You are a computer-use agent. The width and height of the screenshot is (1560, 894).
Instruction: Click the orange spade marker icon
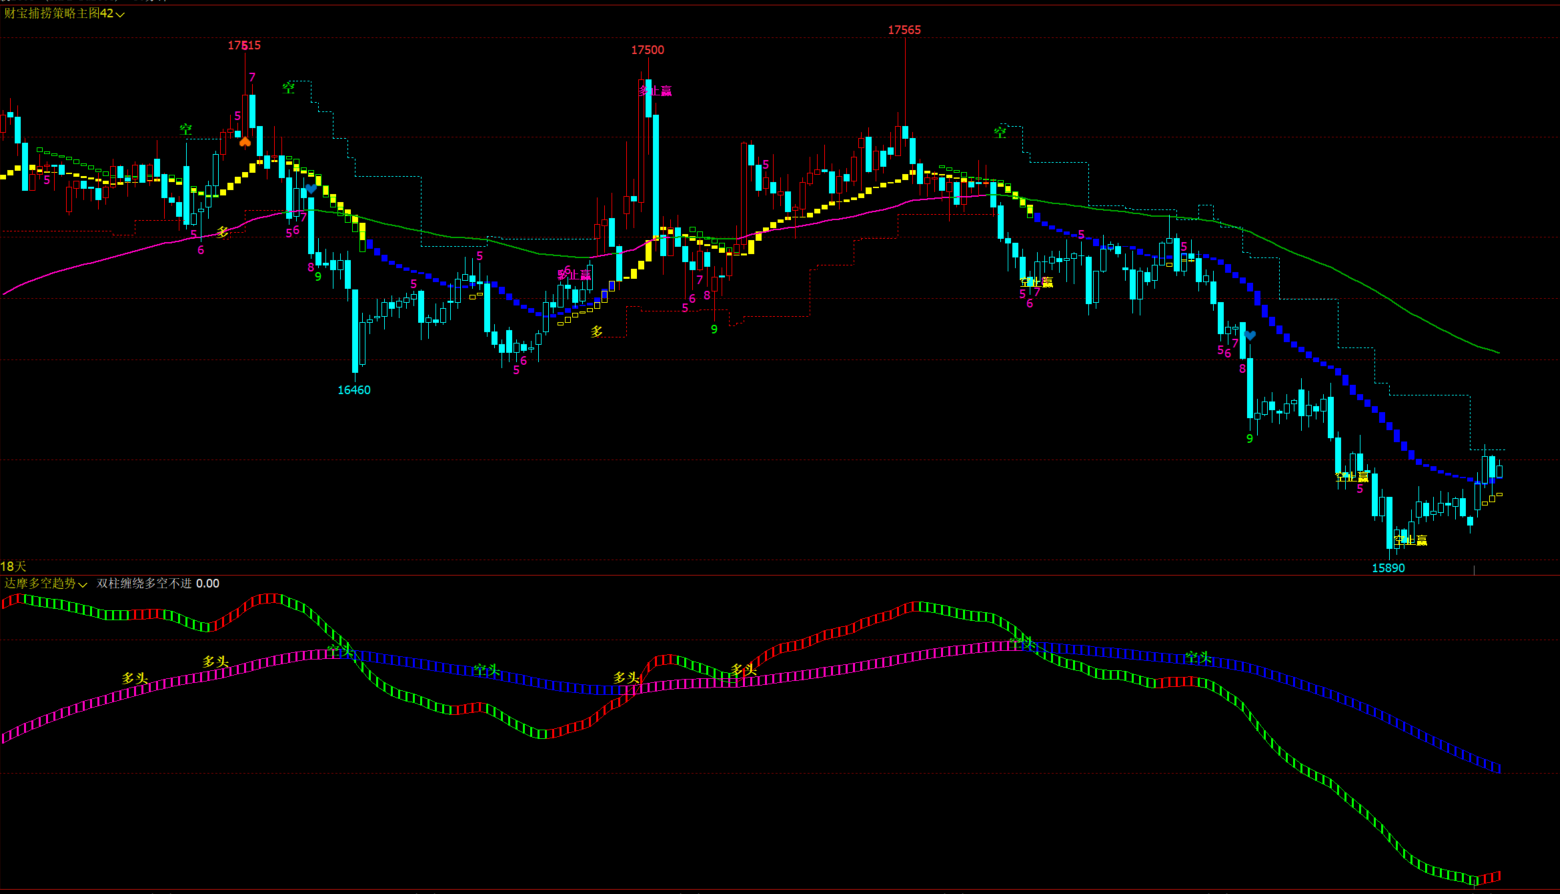[245, 142]
